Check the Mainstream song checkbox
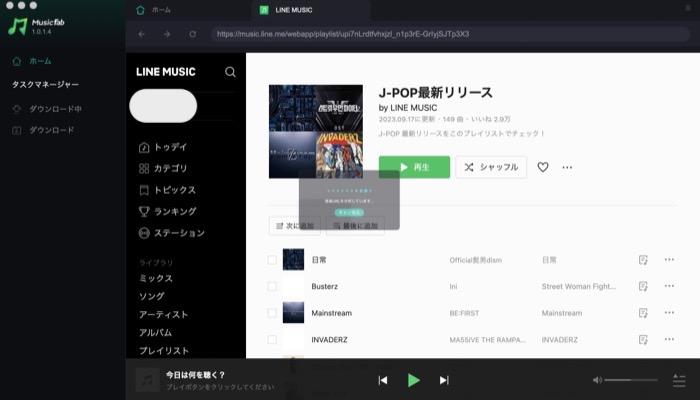The width and height of the screenshot is (700, 400). point(272,313)
